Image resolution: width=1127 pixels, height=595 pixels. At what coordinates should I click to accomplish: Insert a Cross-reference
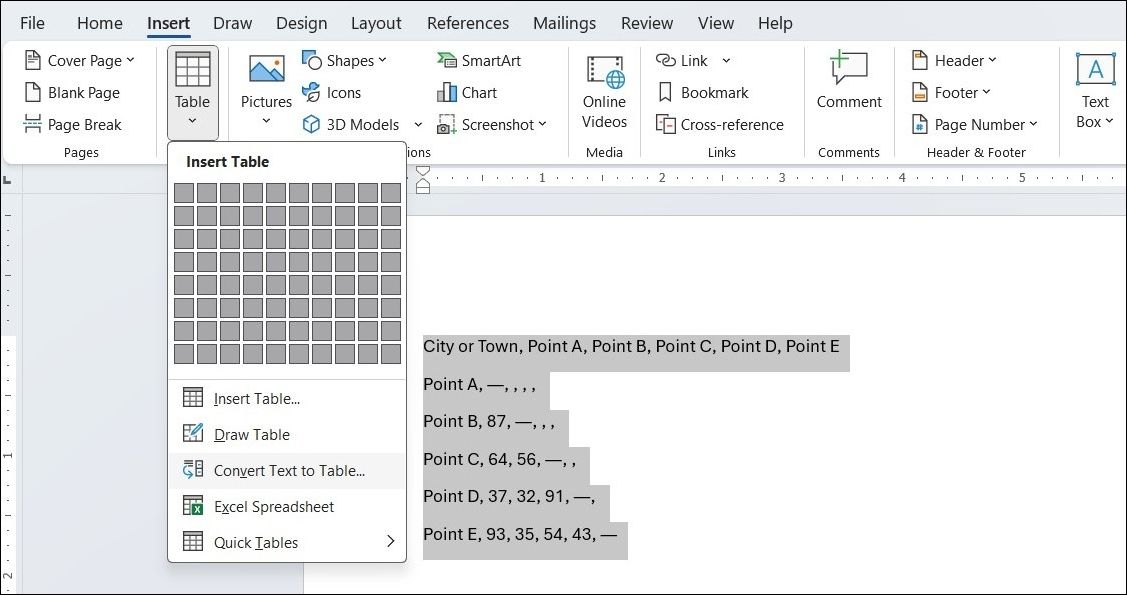(x=719, y=124)
